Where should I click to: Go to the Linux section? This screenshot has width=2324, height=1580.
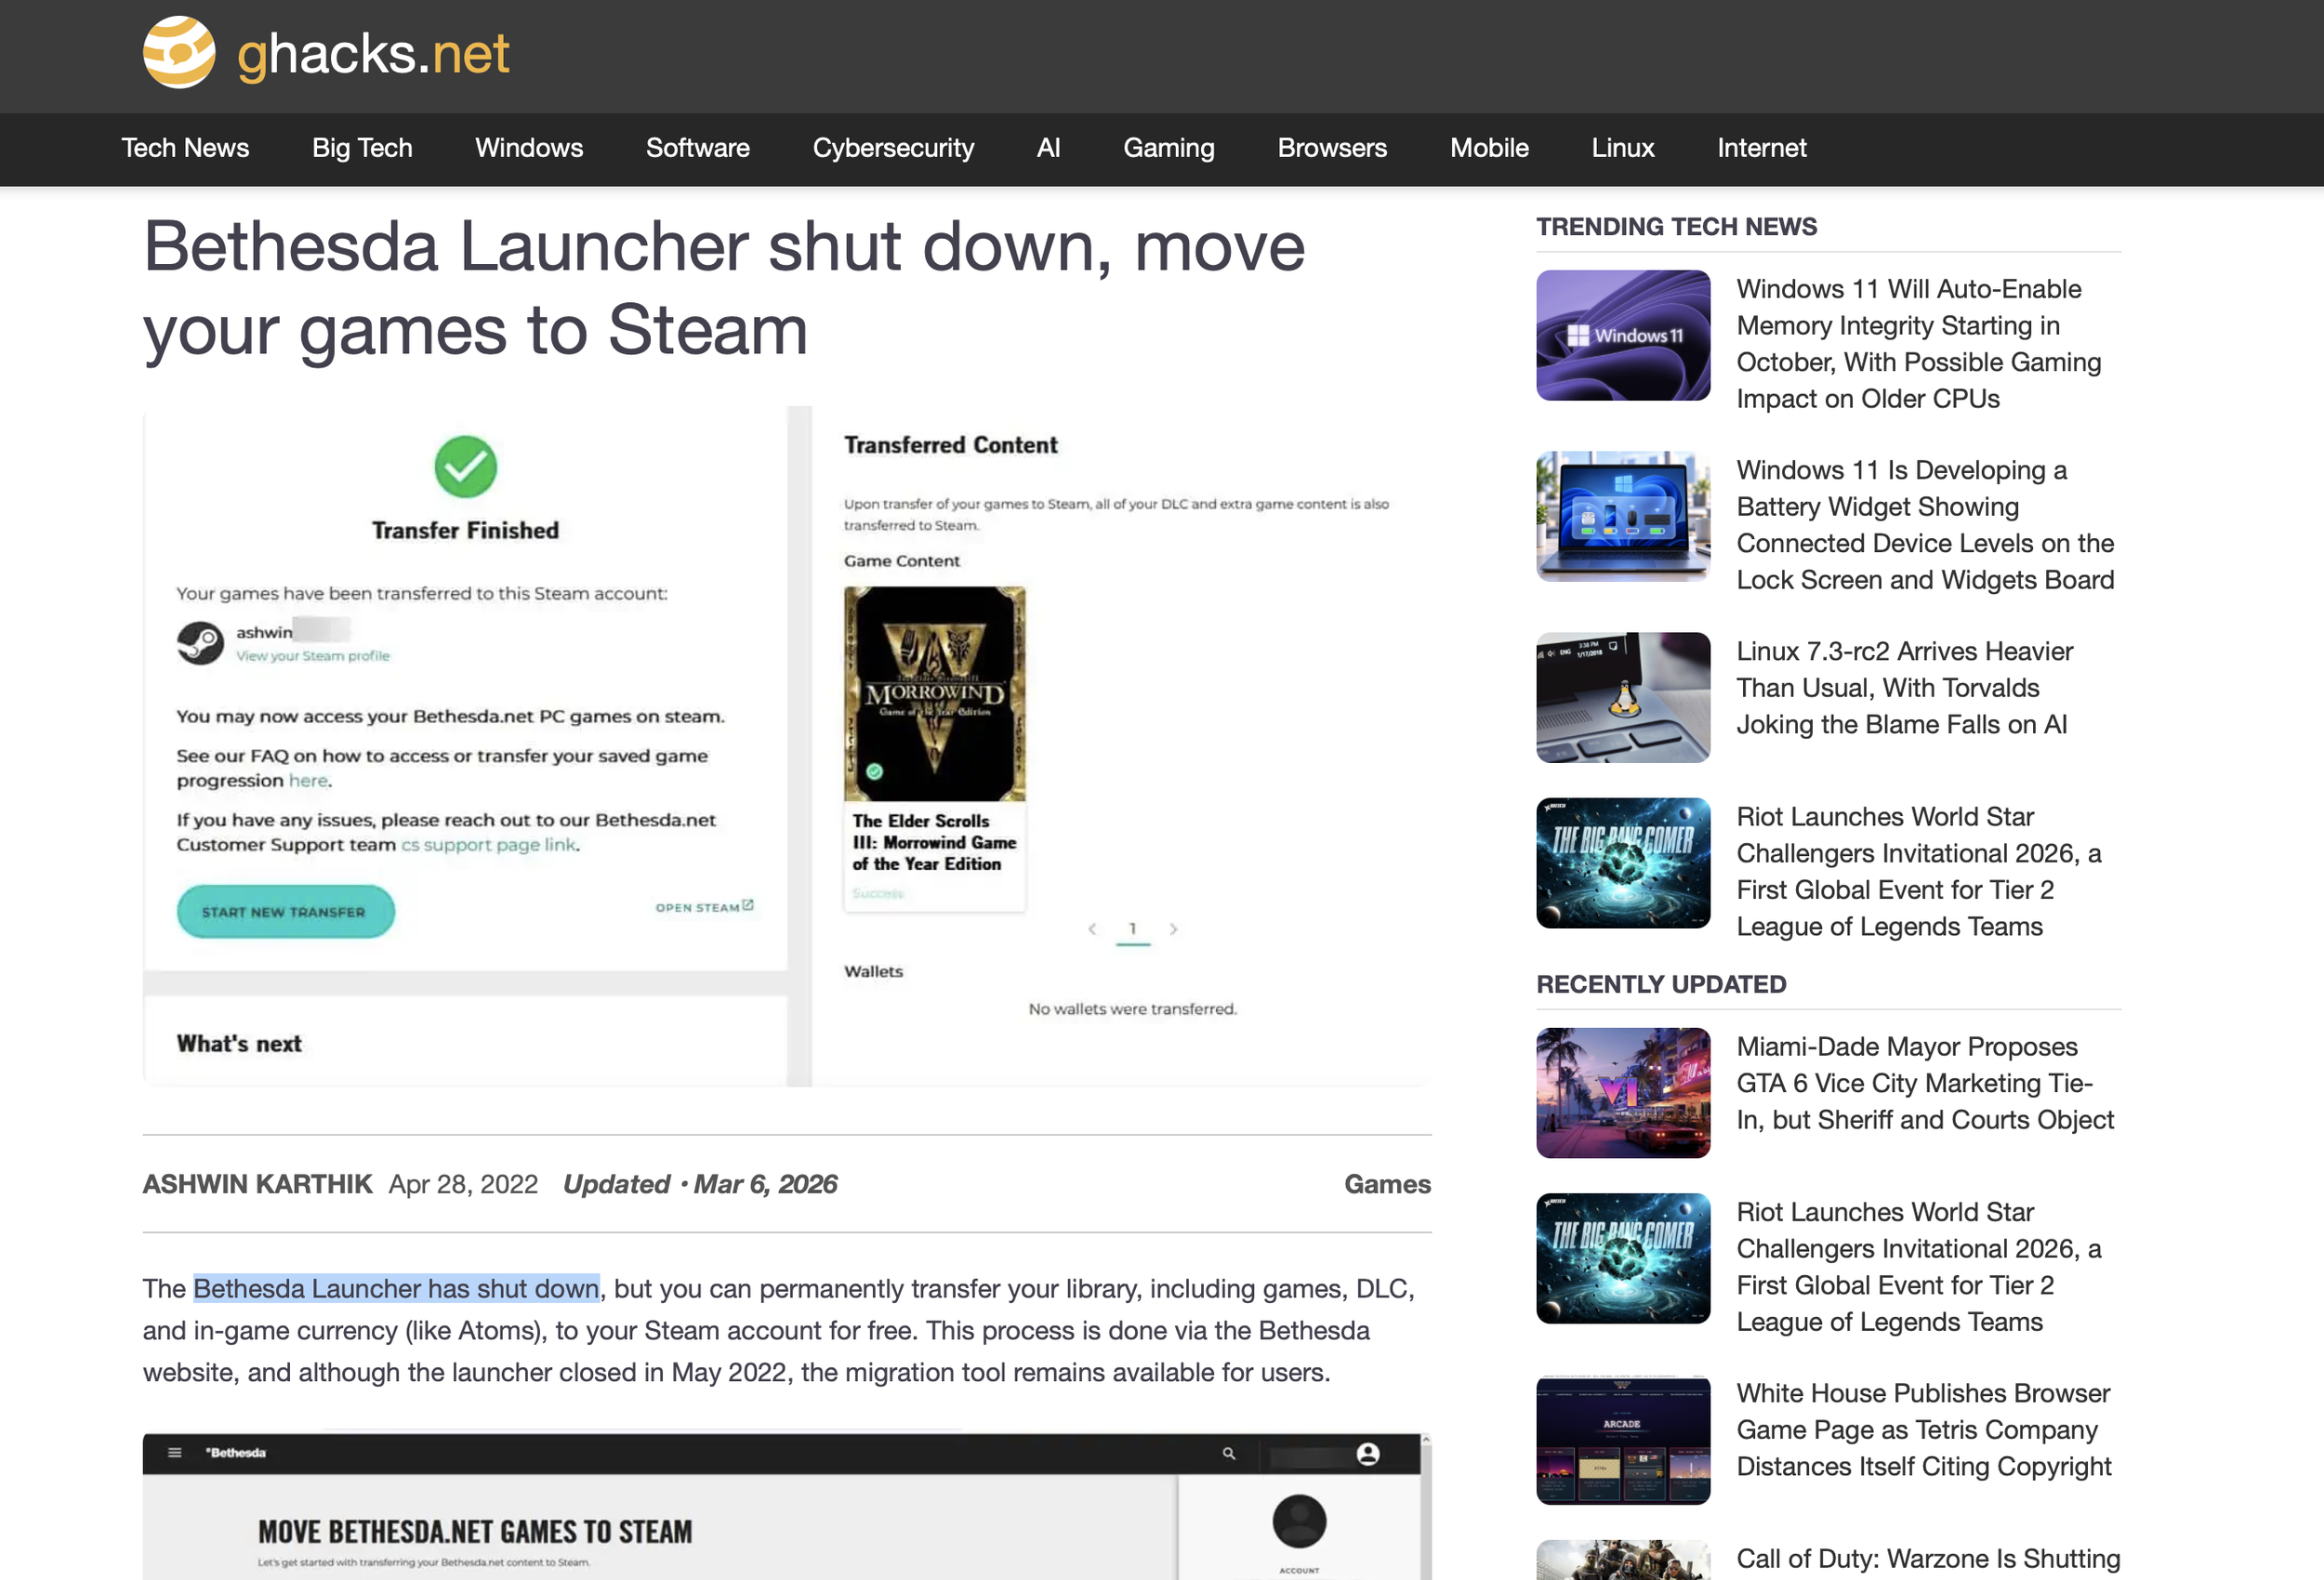pos(1622,148)
